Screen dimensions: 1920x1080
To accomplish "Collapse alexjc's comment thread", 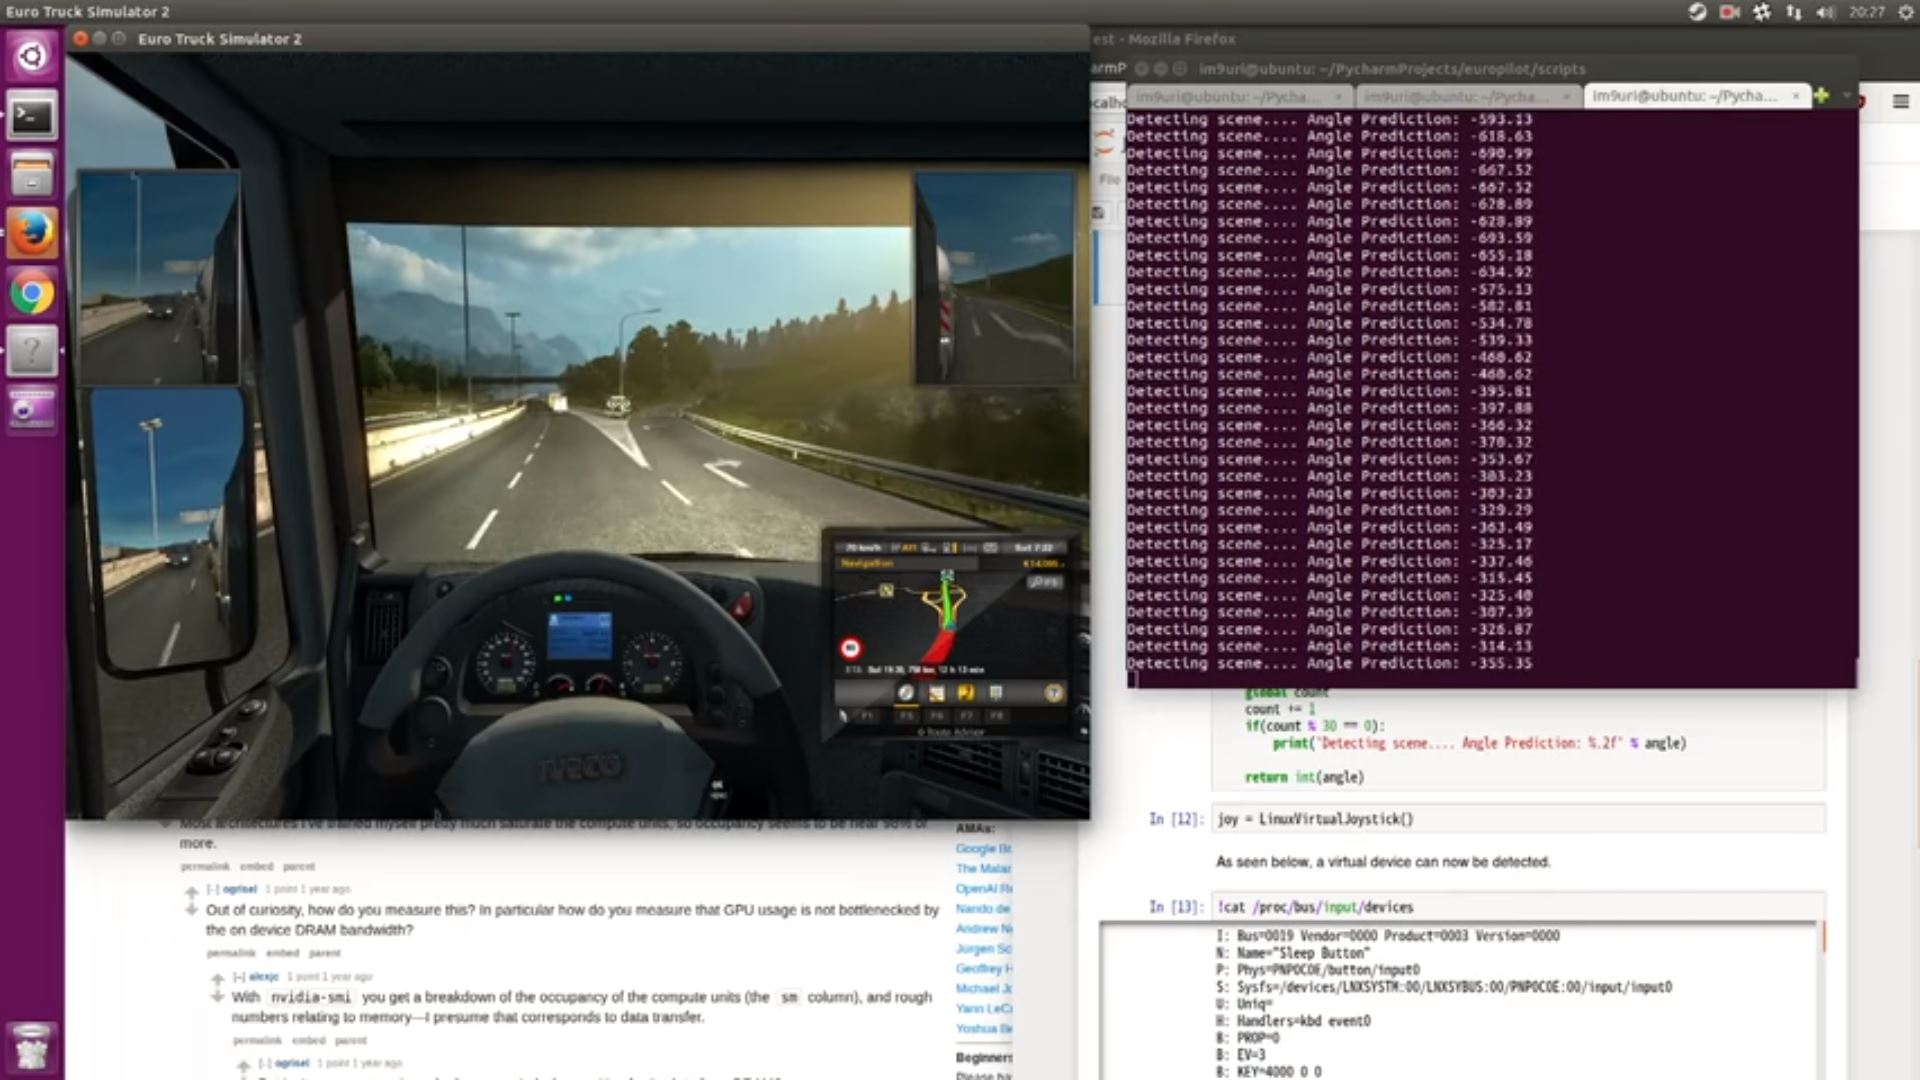I will 238,976.
